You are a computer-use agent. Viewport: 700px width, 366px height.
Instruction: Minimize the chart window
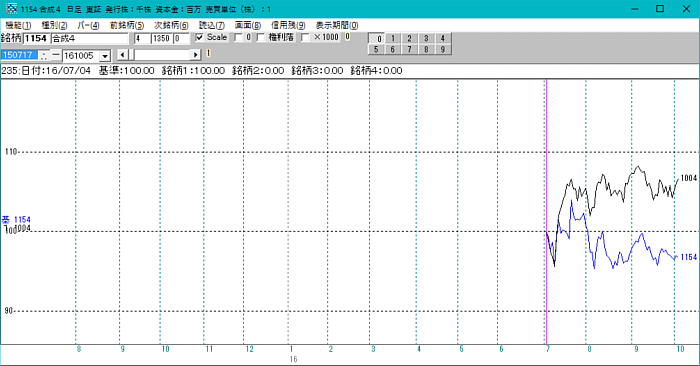point(635,9)
